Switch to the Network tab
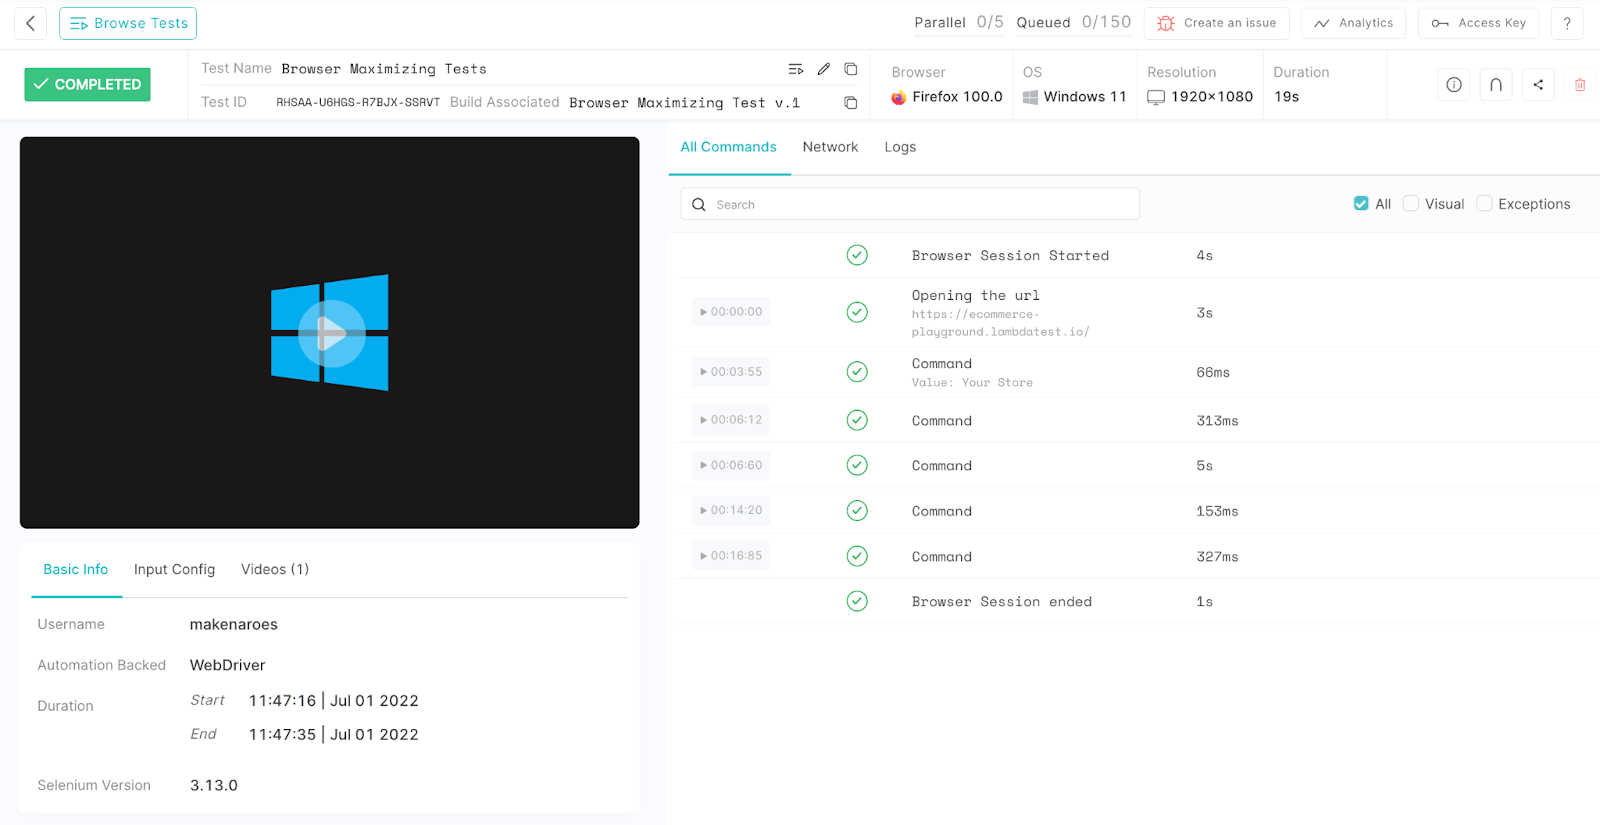Viewport: 1600px width, 825px height. tap(830, 147)
